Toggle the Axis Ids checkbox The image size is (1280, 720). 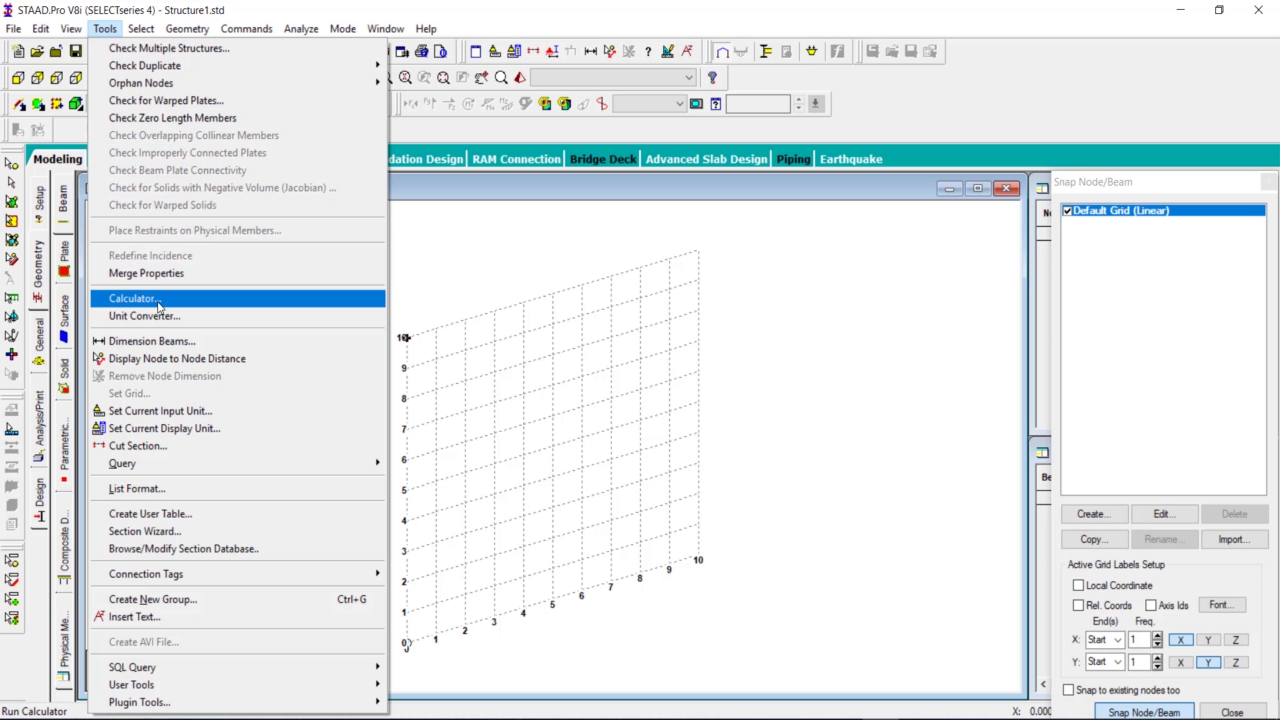click(x=1151, y=605)
